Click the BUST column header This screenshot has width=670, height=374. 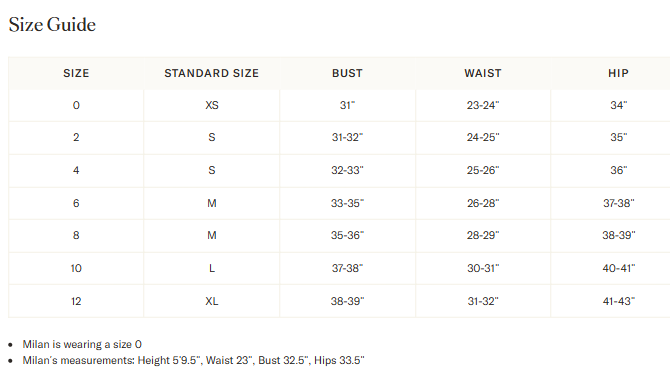click(x=347, y=73)
